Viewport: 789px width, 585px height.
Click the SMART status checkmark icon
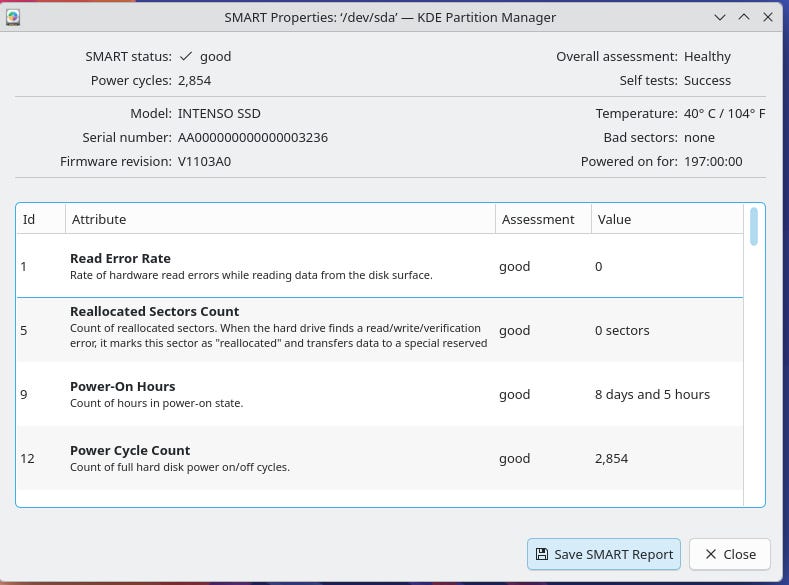185,57
